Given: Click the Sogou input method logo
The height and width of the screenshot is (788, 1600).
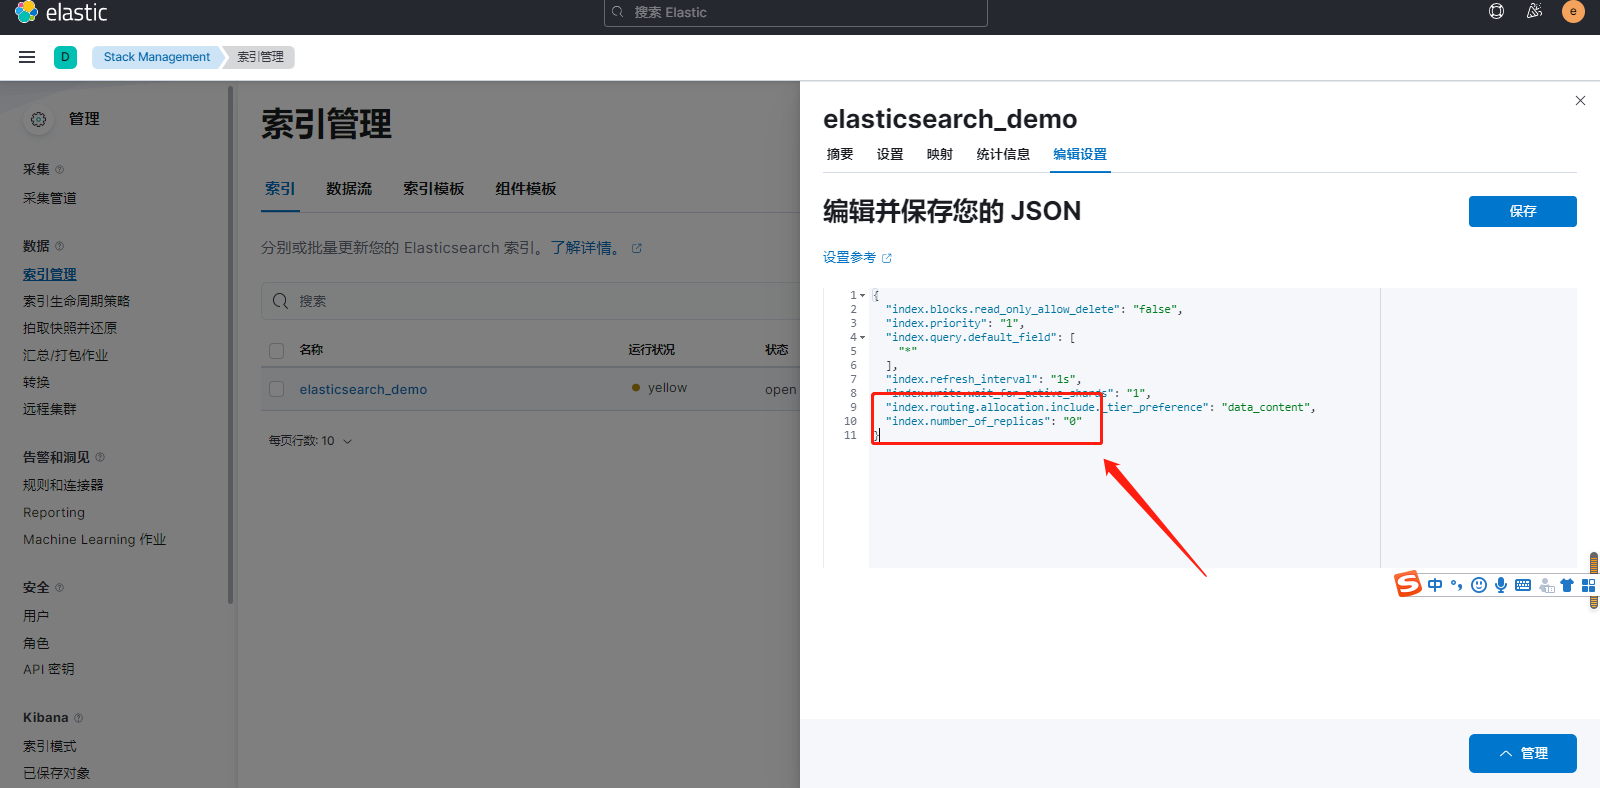Looking at the screenshot, I should (x=1408, y=584).
